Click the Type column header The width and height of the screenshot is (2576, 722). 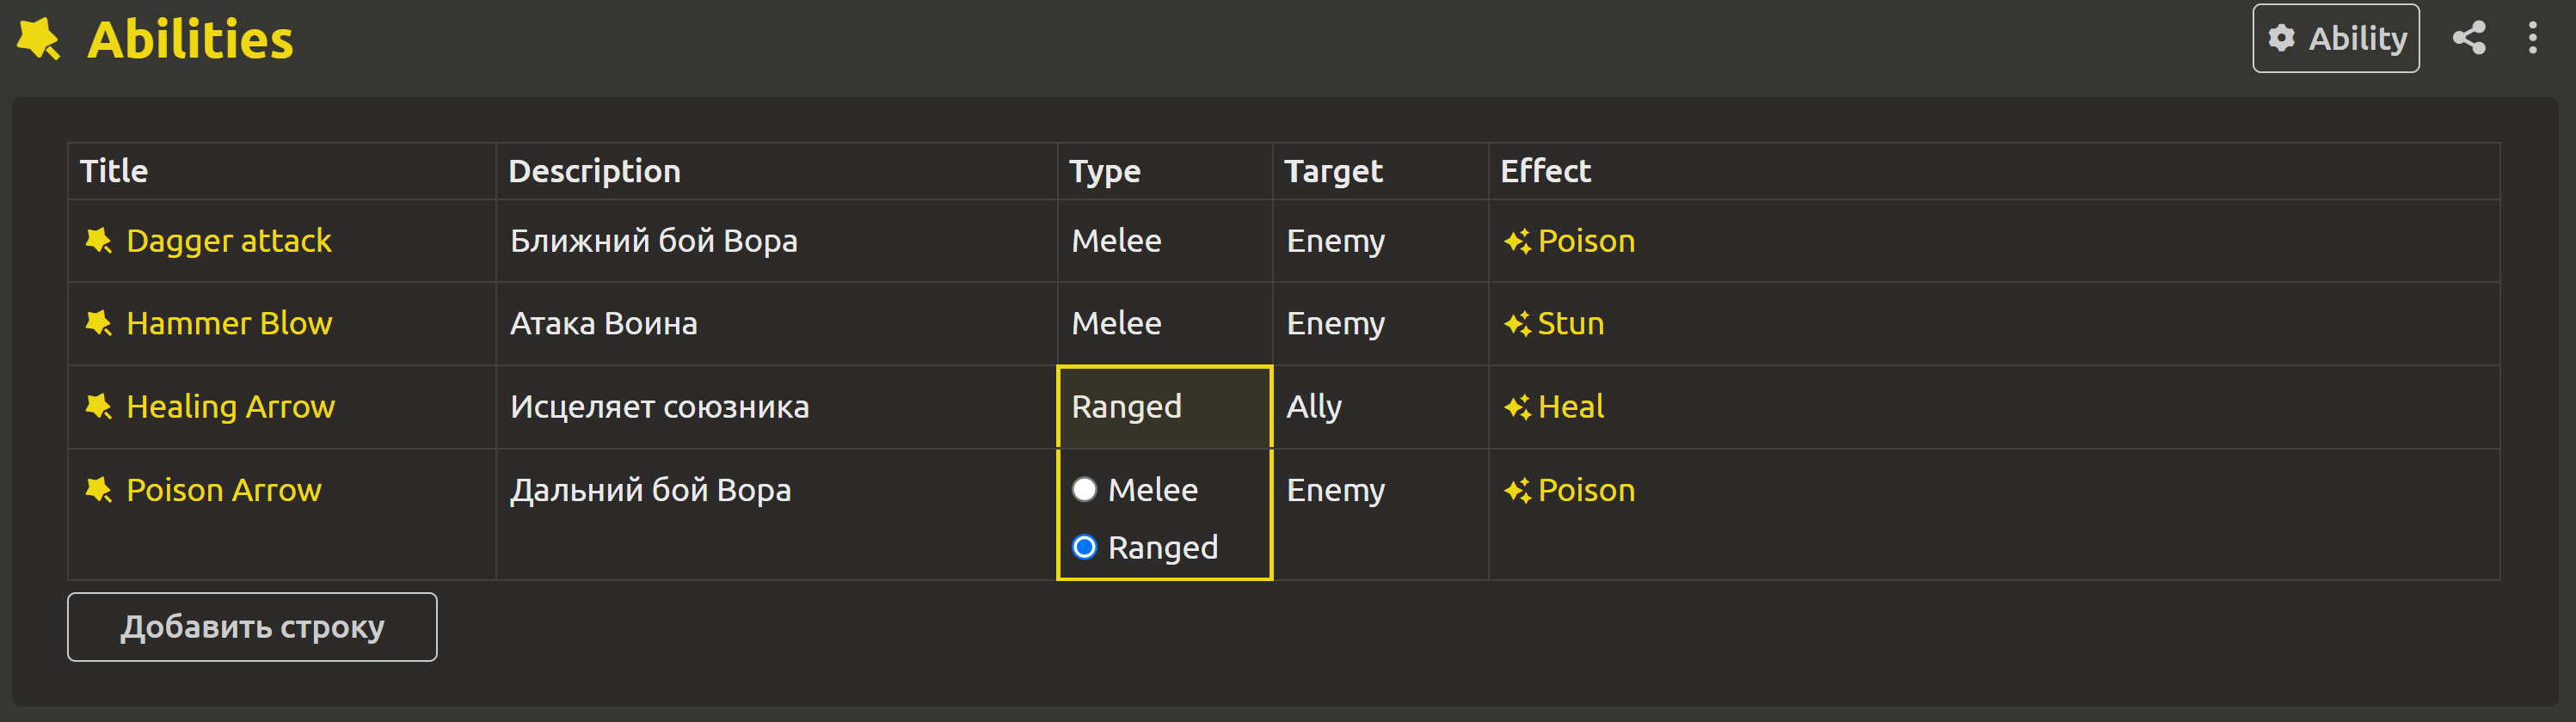pyautogui.click(x=1105, y=171)
